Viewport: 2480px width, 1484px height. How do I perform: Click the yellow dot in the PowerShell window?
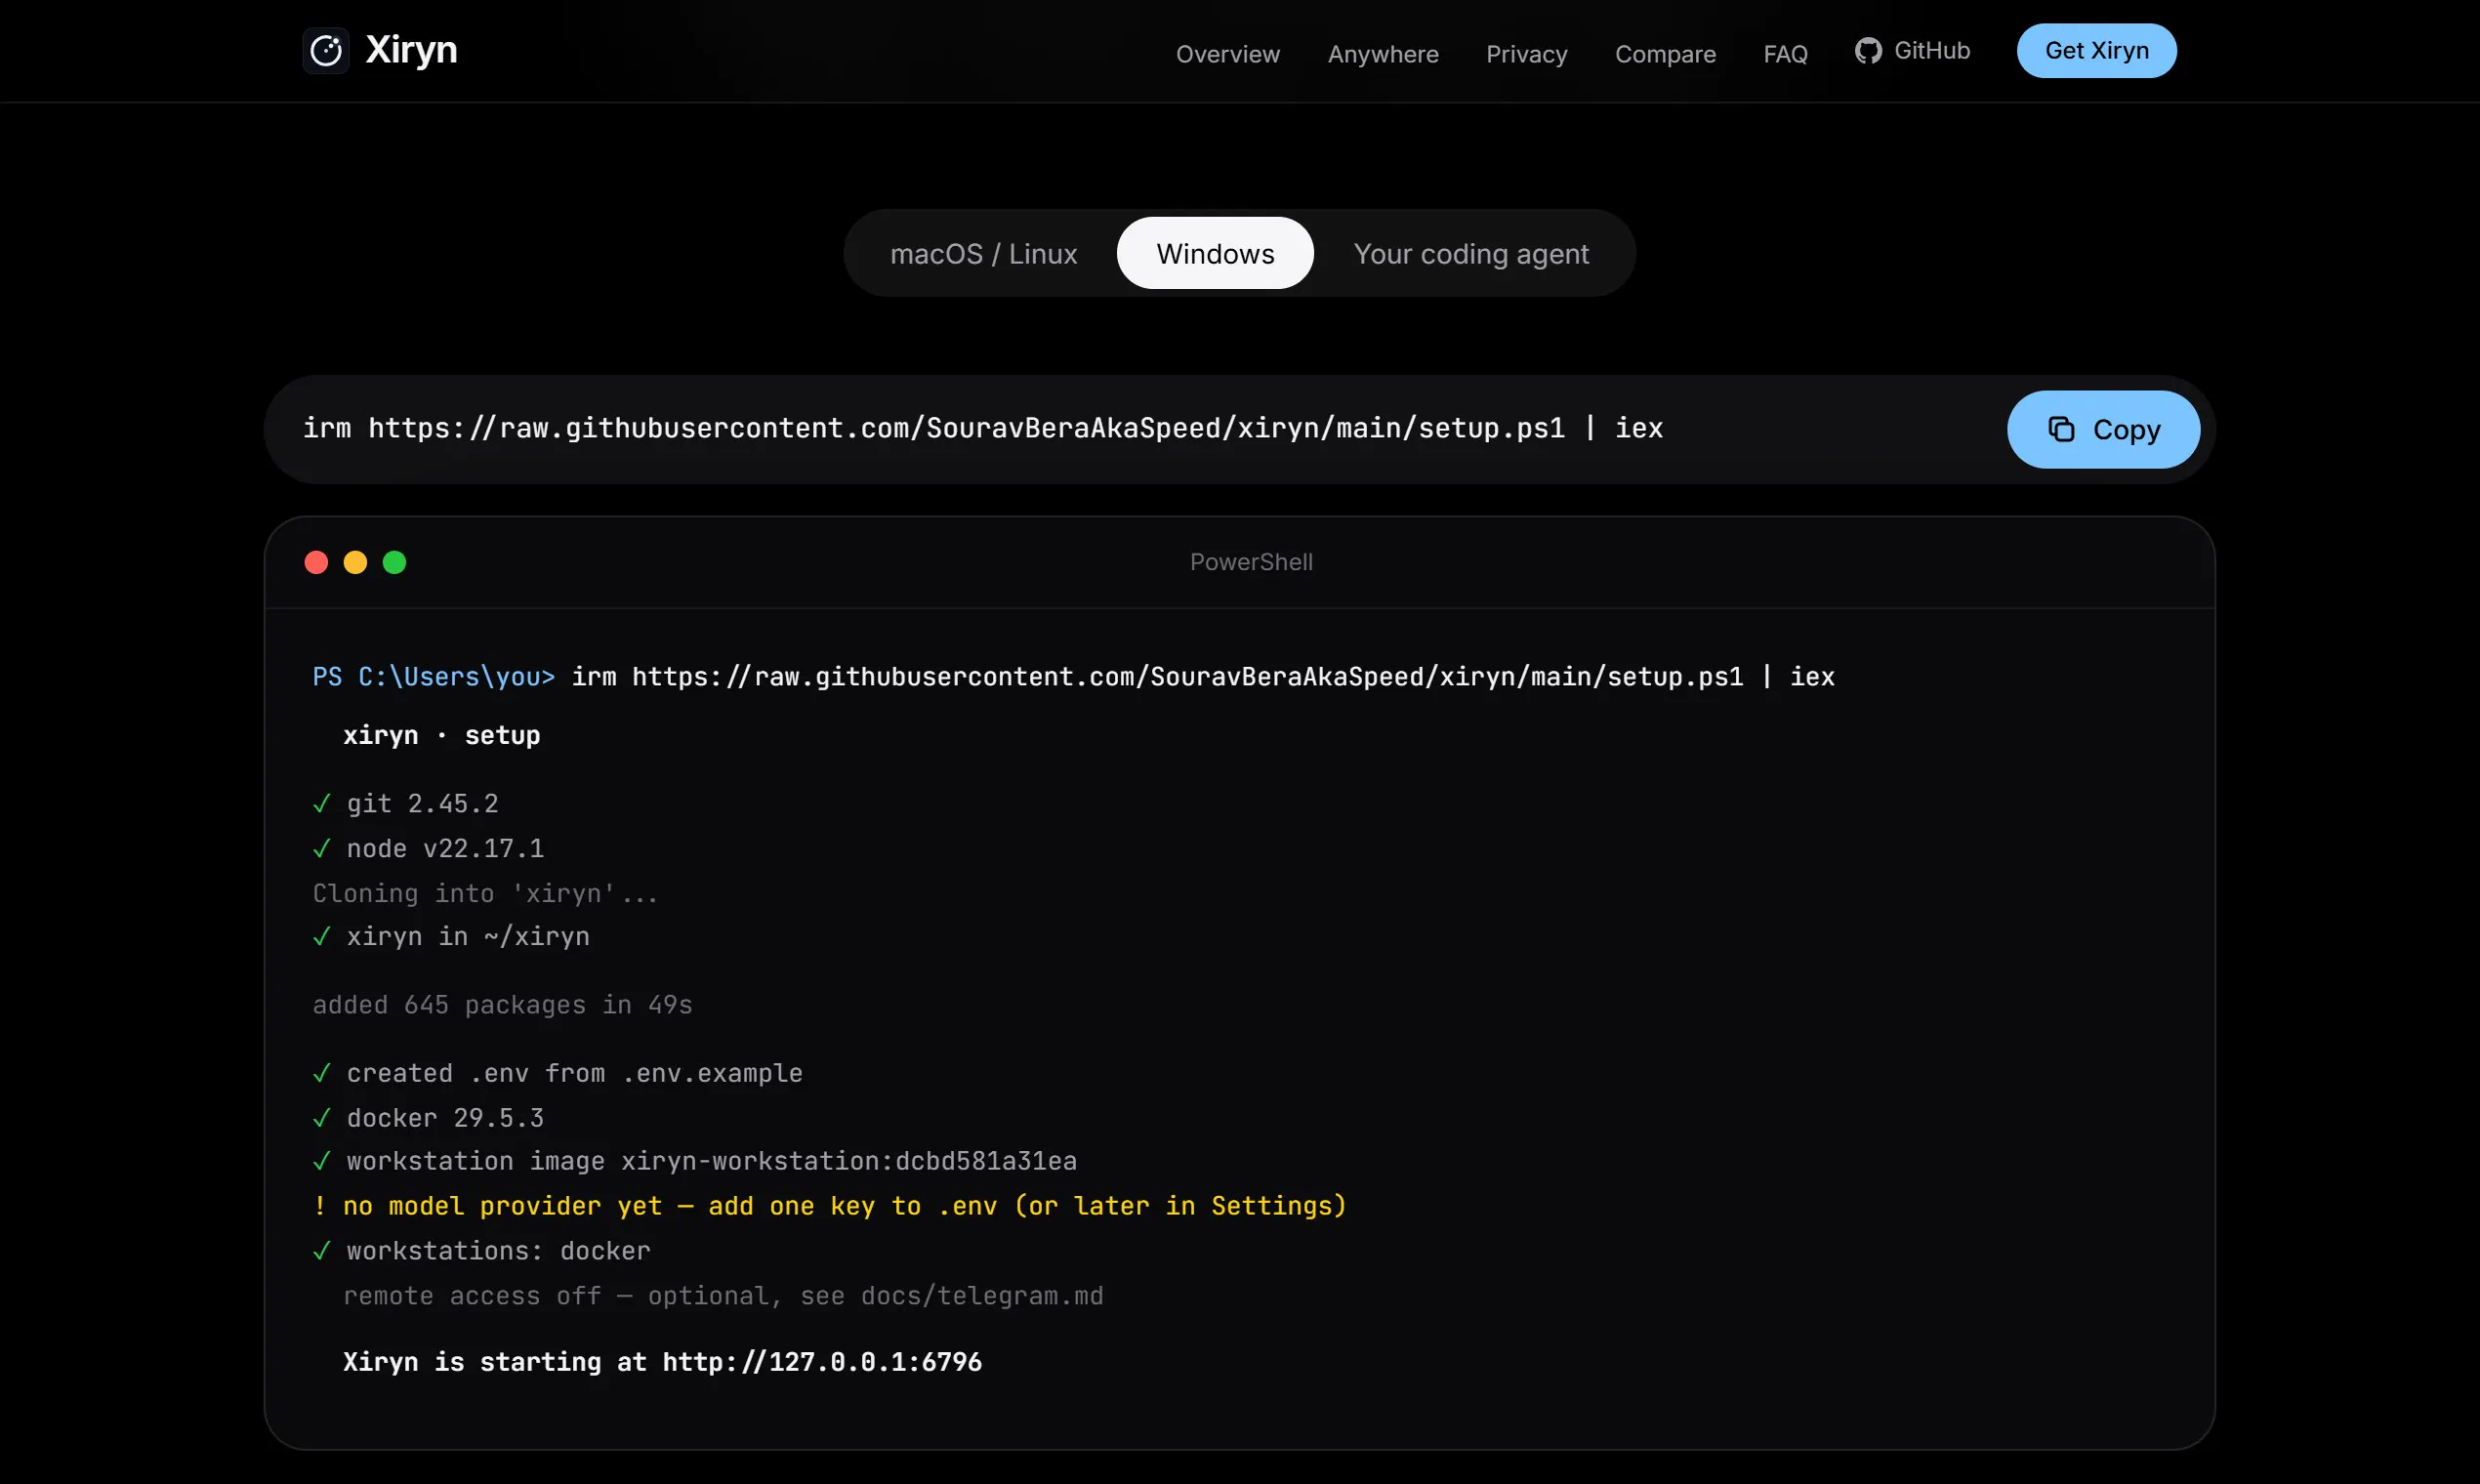pos(355,562)
